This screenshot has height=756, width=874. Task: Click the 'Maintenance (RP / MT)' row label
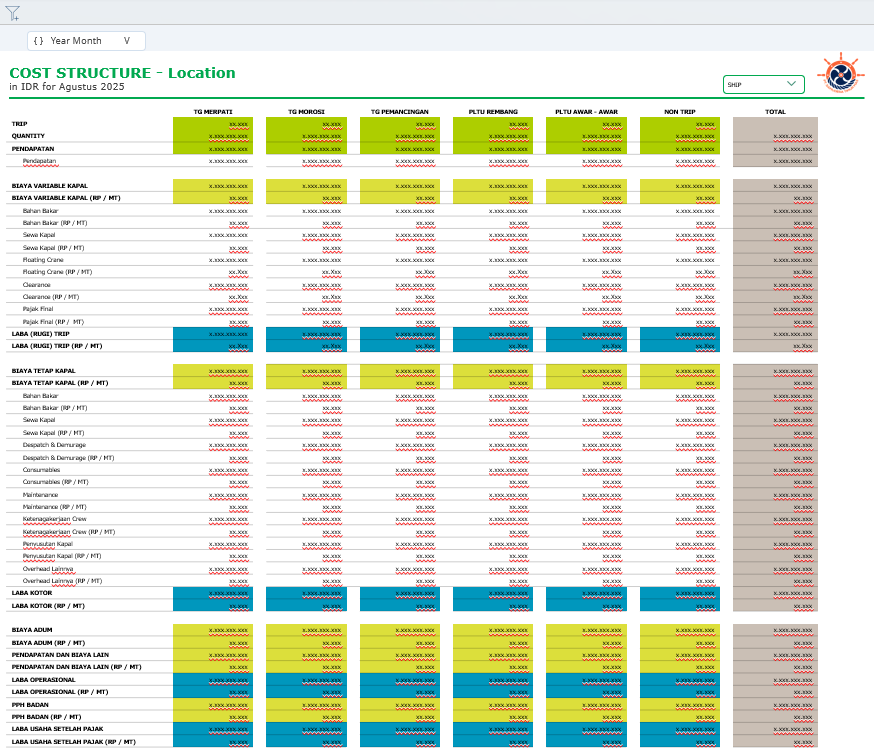(54, 507)
